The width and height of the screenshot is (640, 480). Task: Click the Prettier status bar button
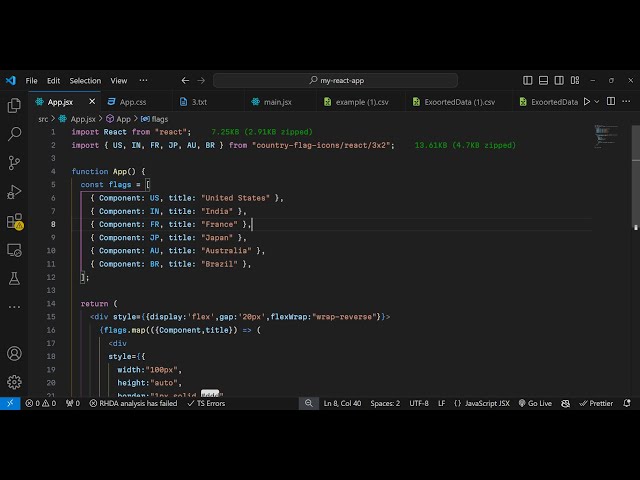coord(596,403)
